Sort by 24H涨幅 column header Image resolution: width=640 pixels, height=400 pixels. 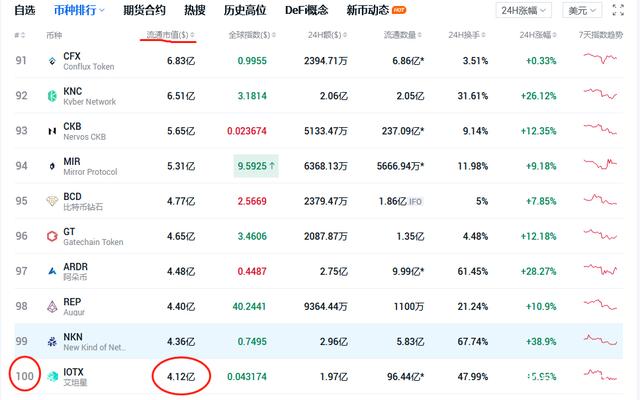coord(538,35)
